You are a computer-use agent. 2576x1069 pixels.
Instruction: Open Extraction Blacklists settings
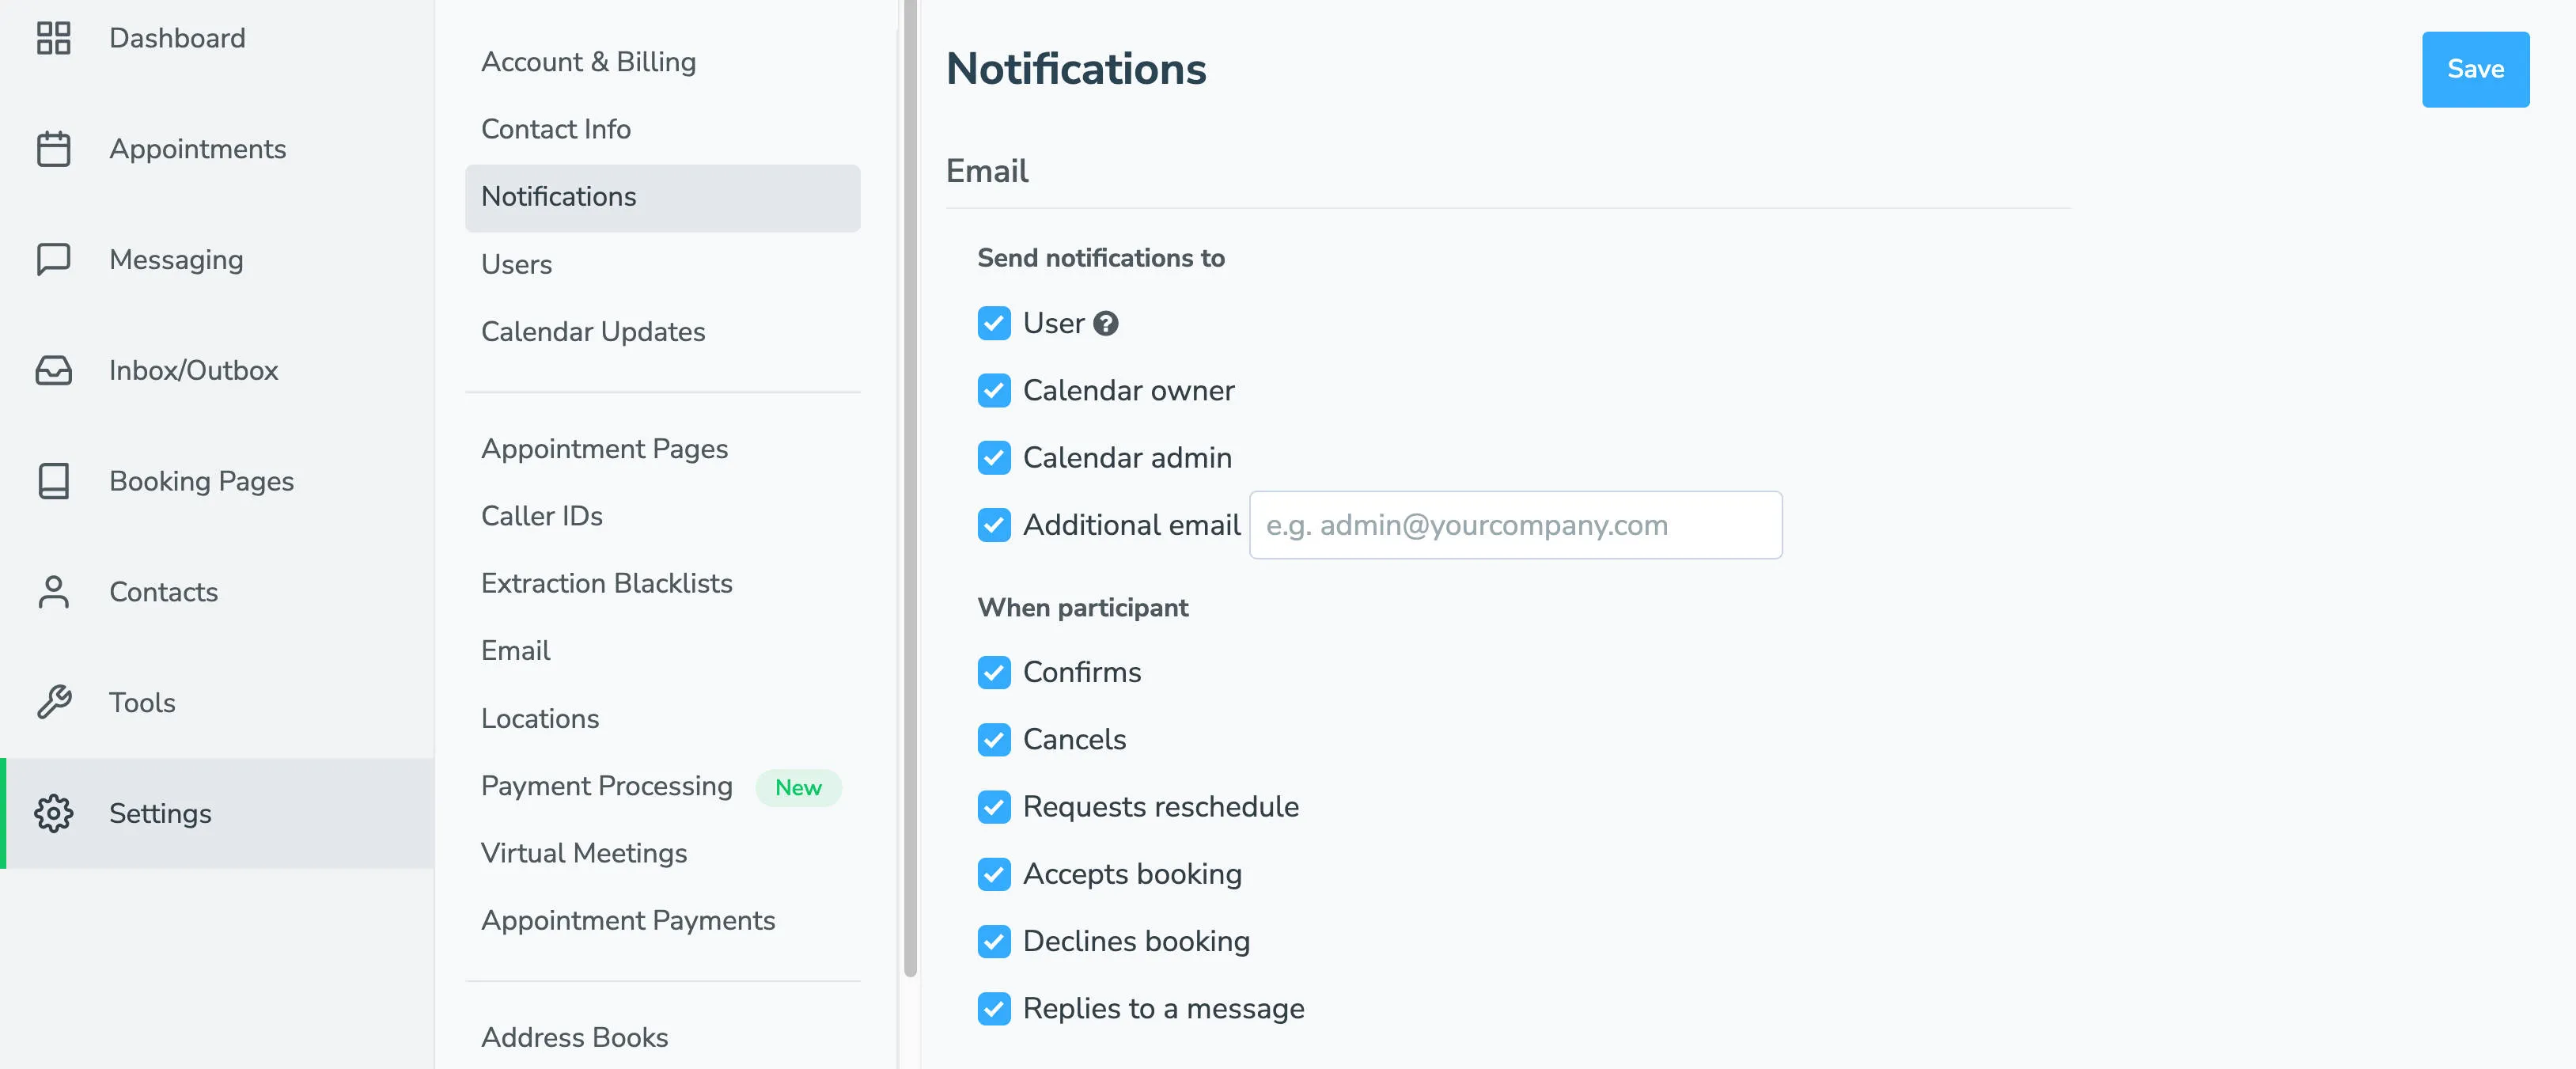pos(607,583)
